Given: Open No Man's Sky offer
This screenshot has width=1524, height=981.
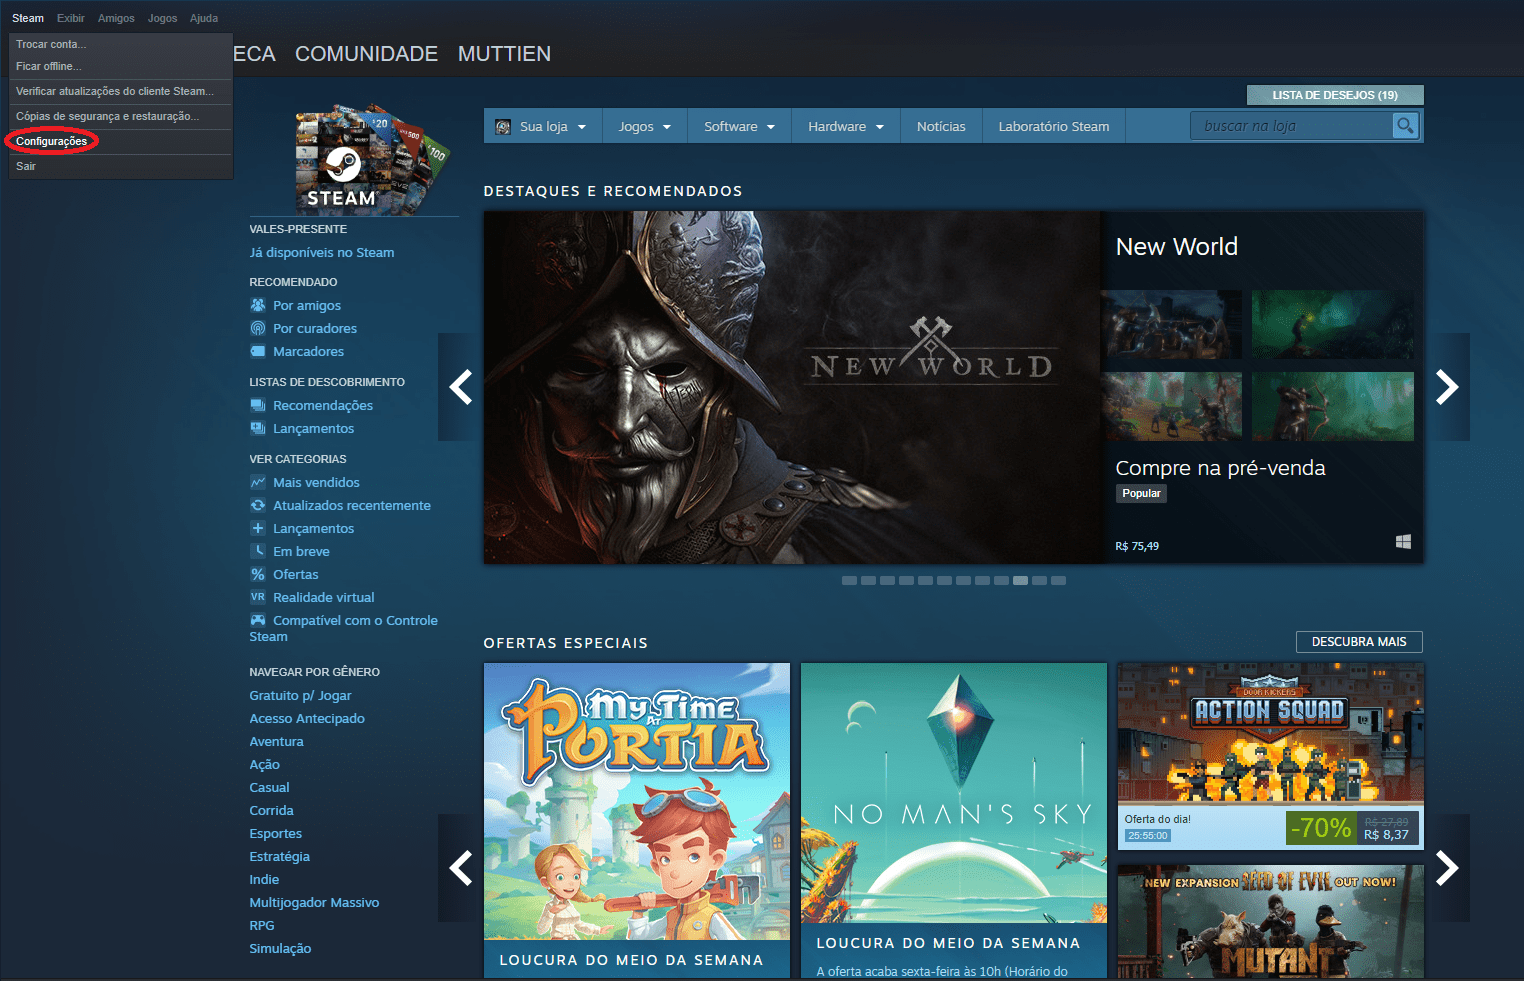Looking at the screenshot, I should pos(954,820).
